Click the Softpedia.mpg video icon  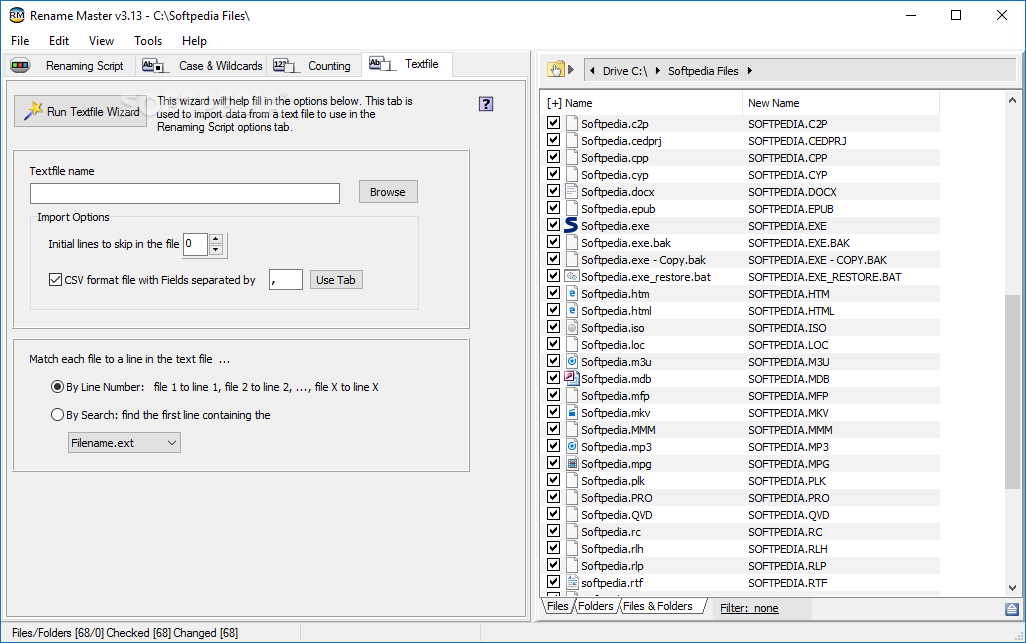pyautogui.click(x=571, y=463)
